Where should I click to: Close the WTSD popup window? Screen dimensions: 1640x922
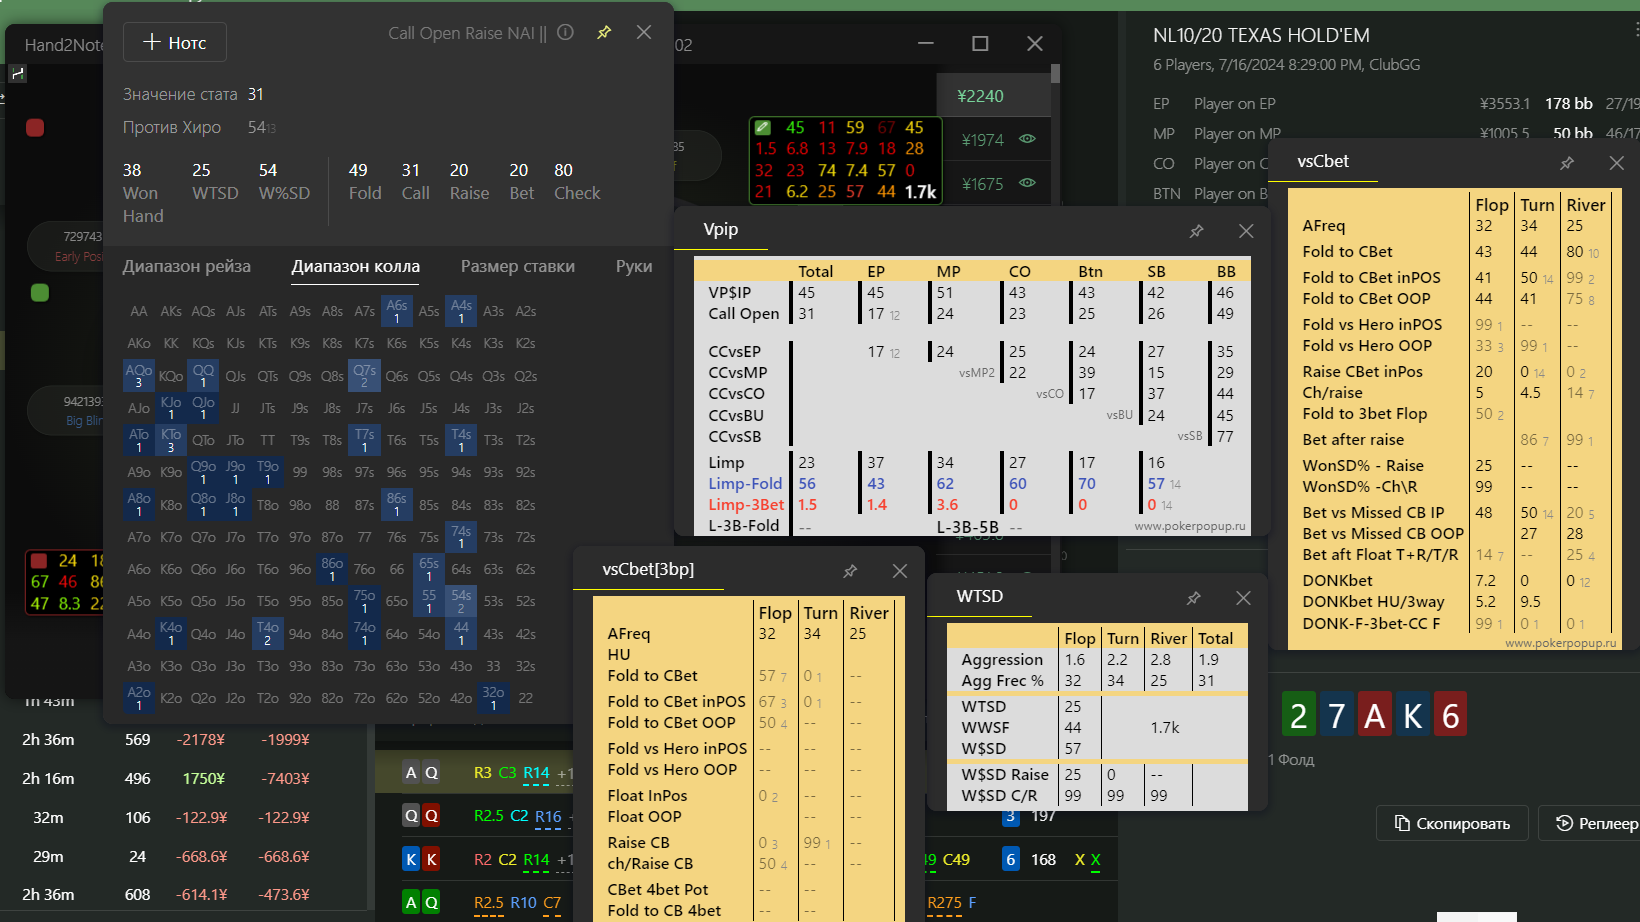(1243, 598)
